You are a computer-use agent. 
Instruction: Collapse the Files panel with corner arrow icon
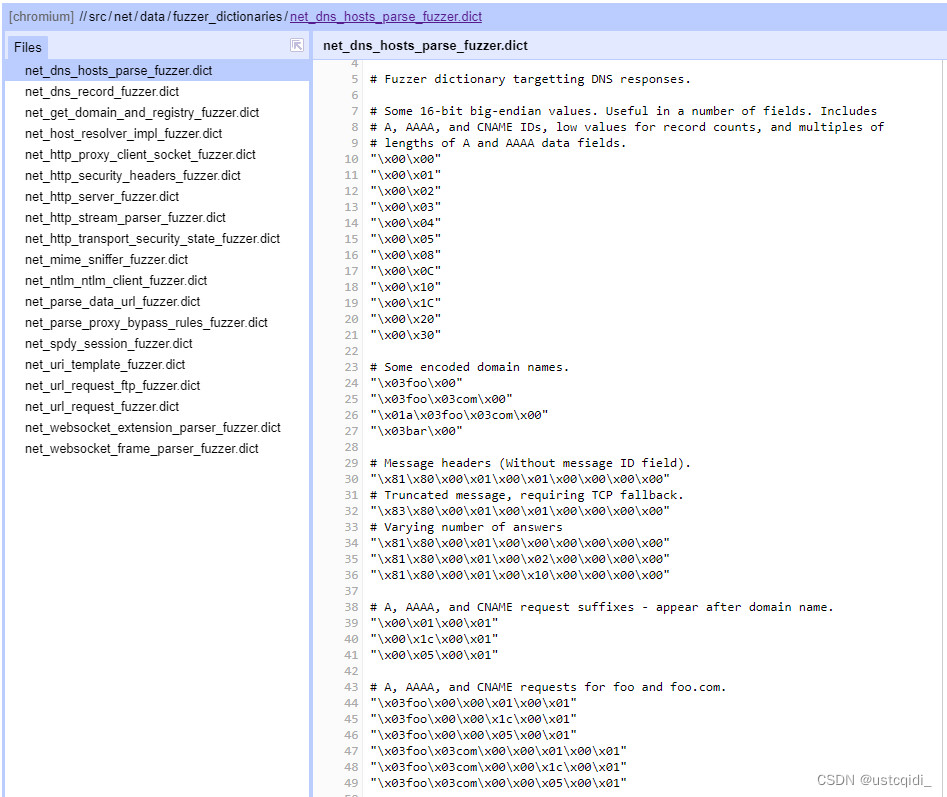(x=297, y=45)
